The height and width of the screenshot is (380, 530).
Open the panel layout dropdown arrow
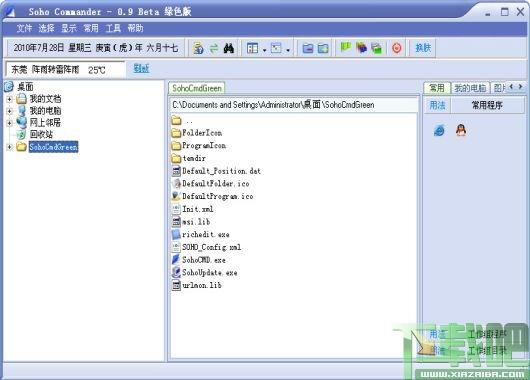pyautogui.click(x=264, y=50)
